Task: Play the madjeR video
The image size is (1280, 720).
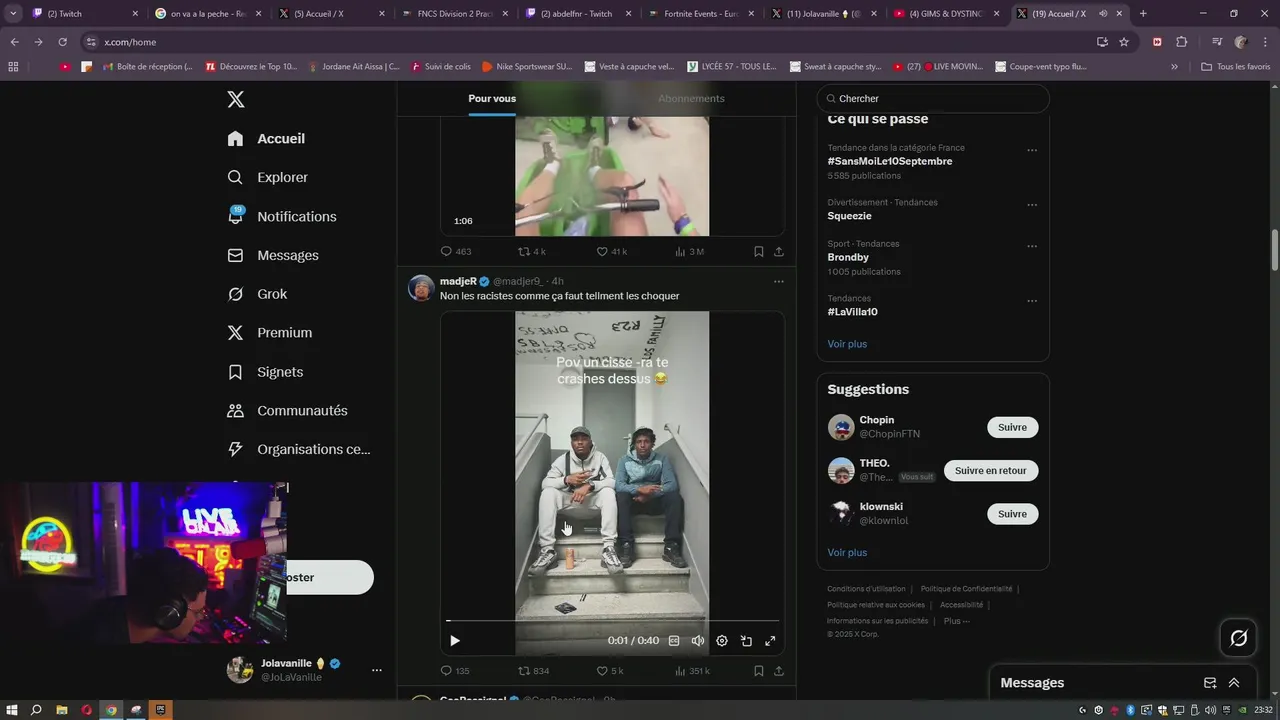Action: pyautogui.click(x=455, y=641)
